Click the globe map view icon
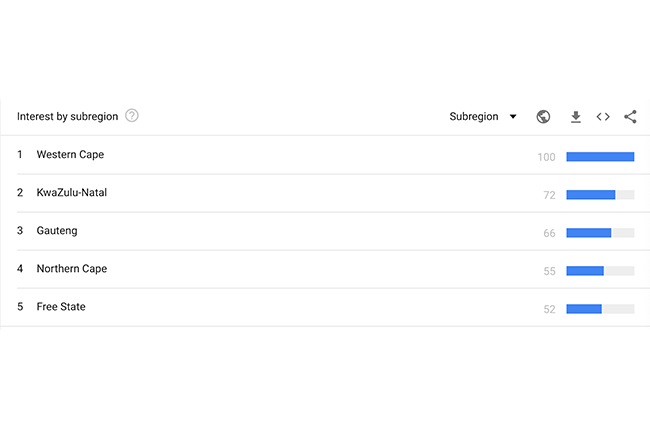Image resolution: width=650 pixels, height=430 pixels. 543,117
